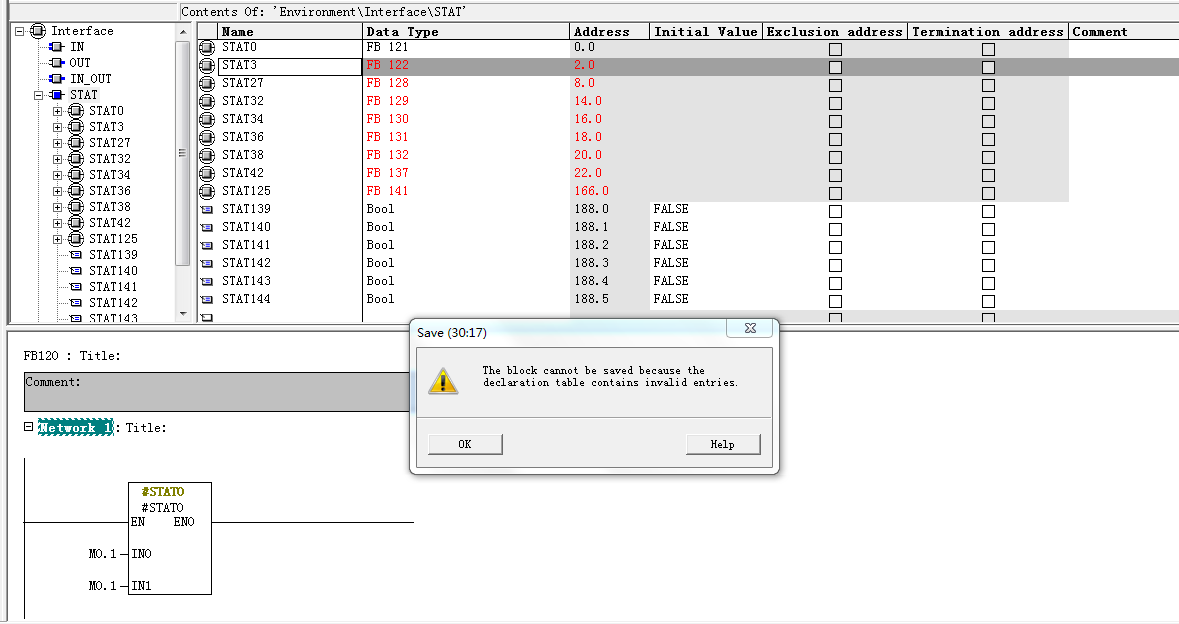The image size is (1179, 624).
Task: Expand the STAT125 tree node
Action: pos(58,239)
